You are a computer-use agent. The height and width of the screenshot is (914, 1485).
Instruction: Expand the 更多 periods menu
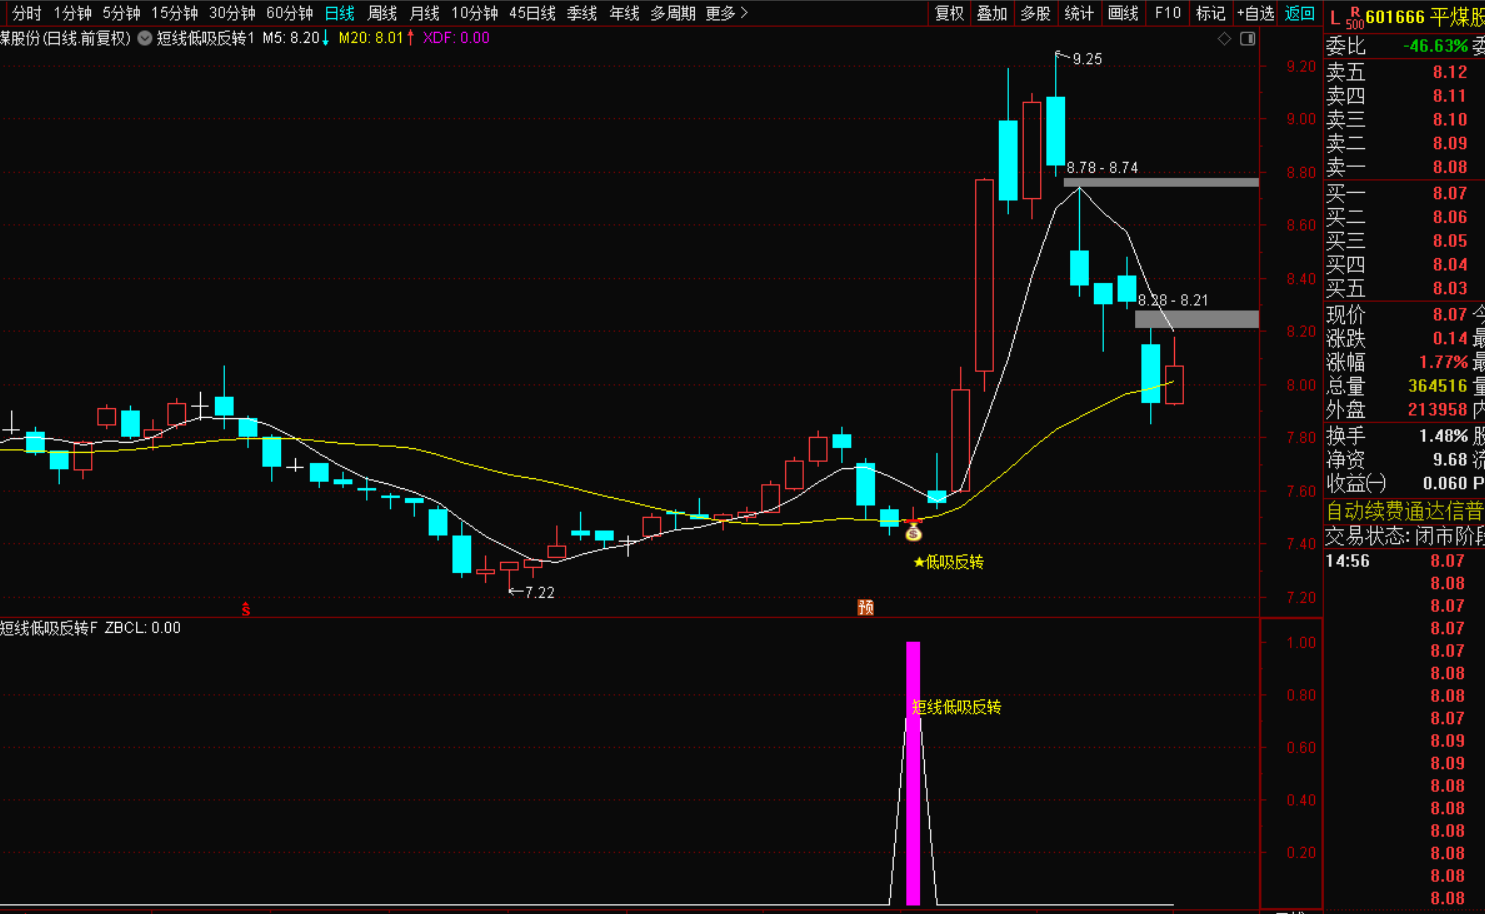[x=726, y=13]
